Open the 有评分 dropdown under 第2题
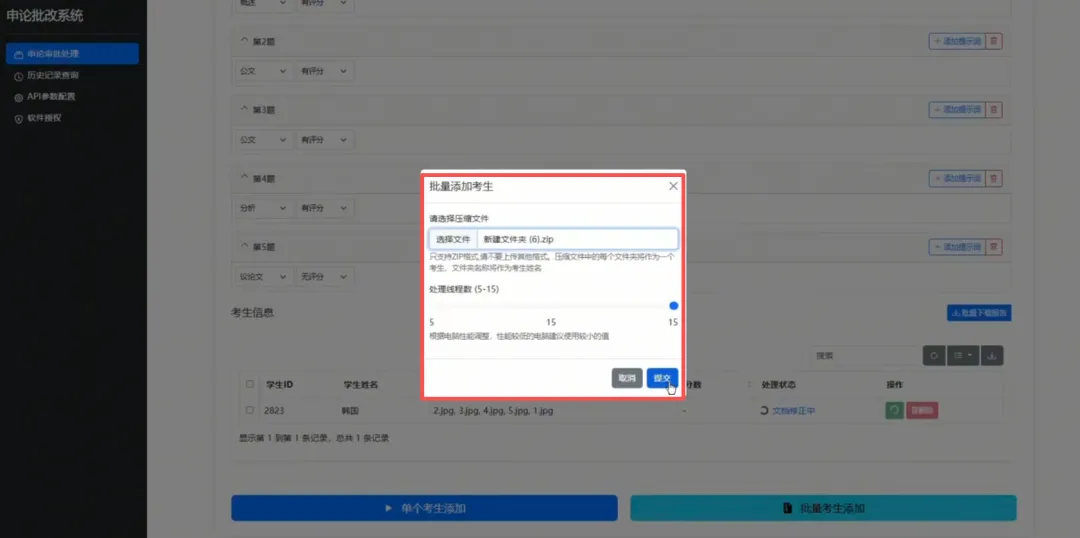 coord(324,71)
